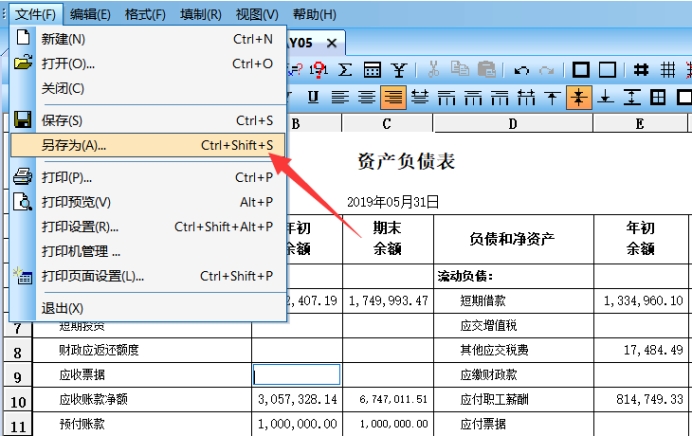Click the selected empty cell in row 9
The height and width of the screenshot is (437, 692).
click(x=296, y=375)
